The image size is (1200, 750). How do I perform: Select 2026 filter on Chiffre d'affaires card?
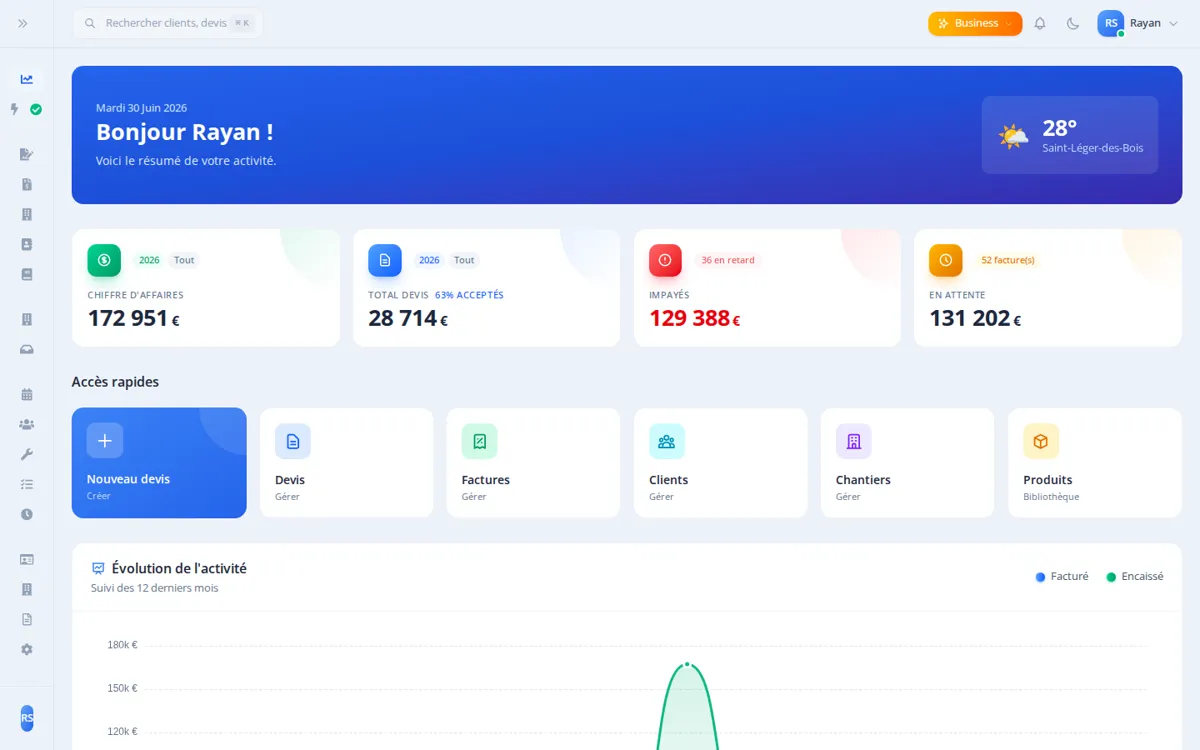[149, 260]
